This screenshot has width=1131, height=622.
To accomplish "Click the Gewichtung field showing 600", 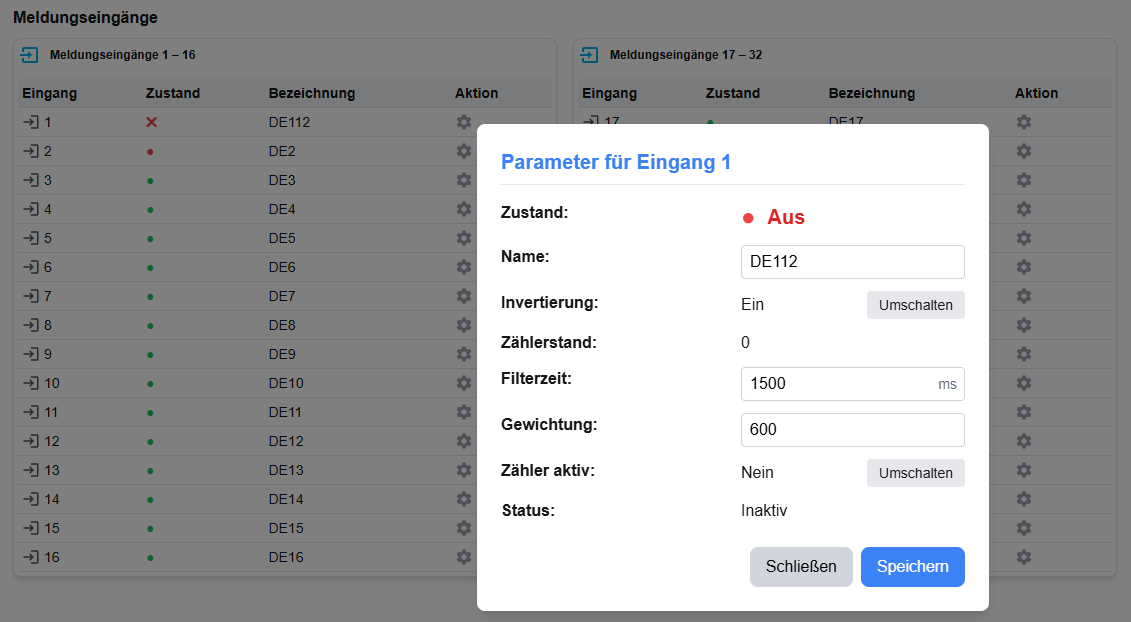I will [852, 430].
